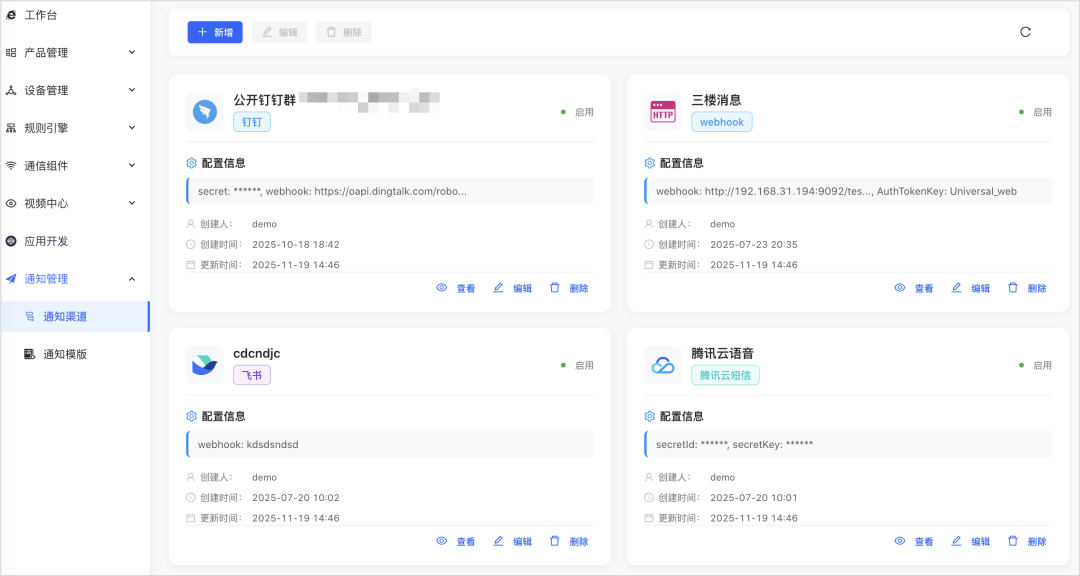Delete the 三楼消息 channel via its trash icon

[1012, 287]
